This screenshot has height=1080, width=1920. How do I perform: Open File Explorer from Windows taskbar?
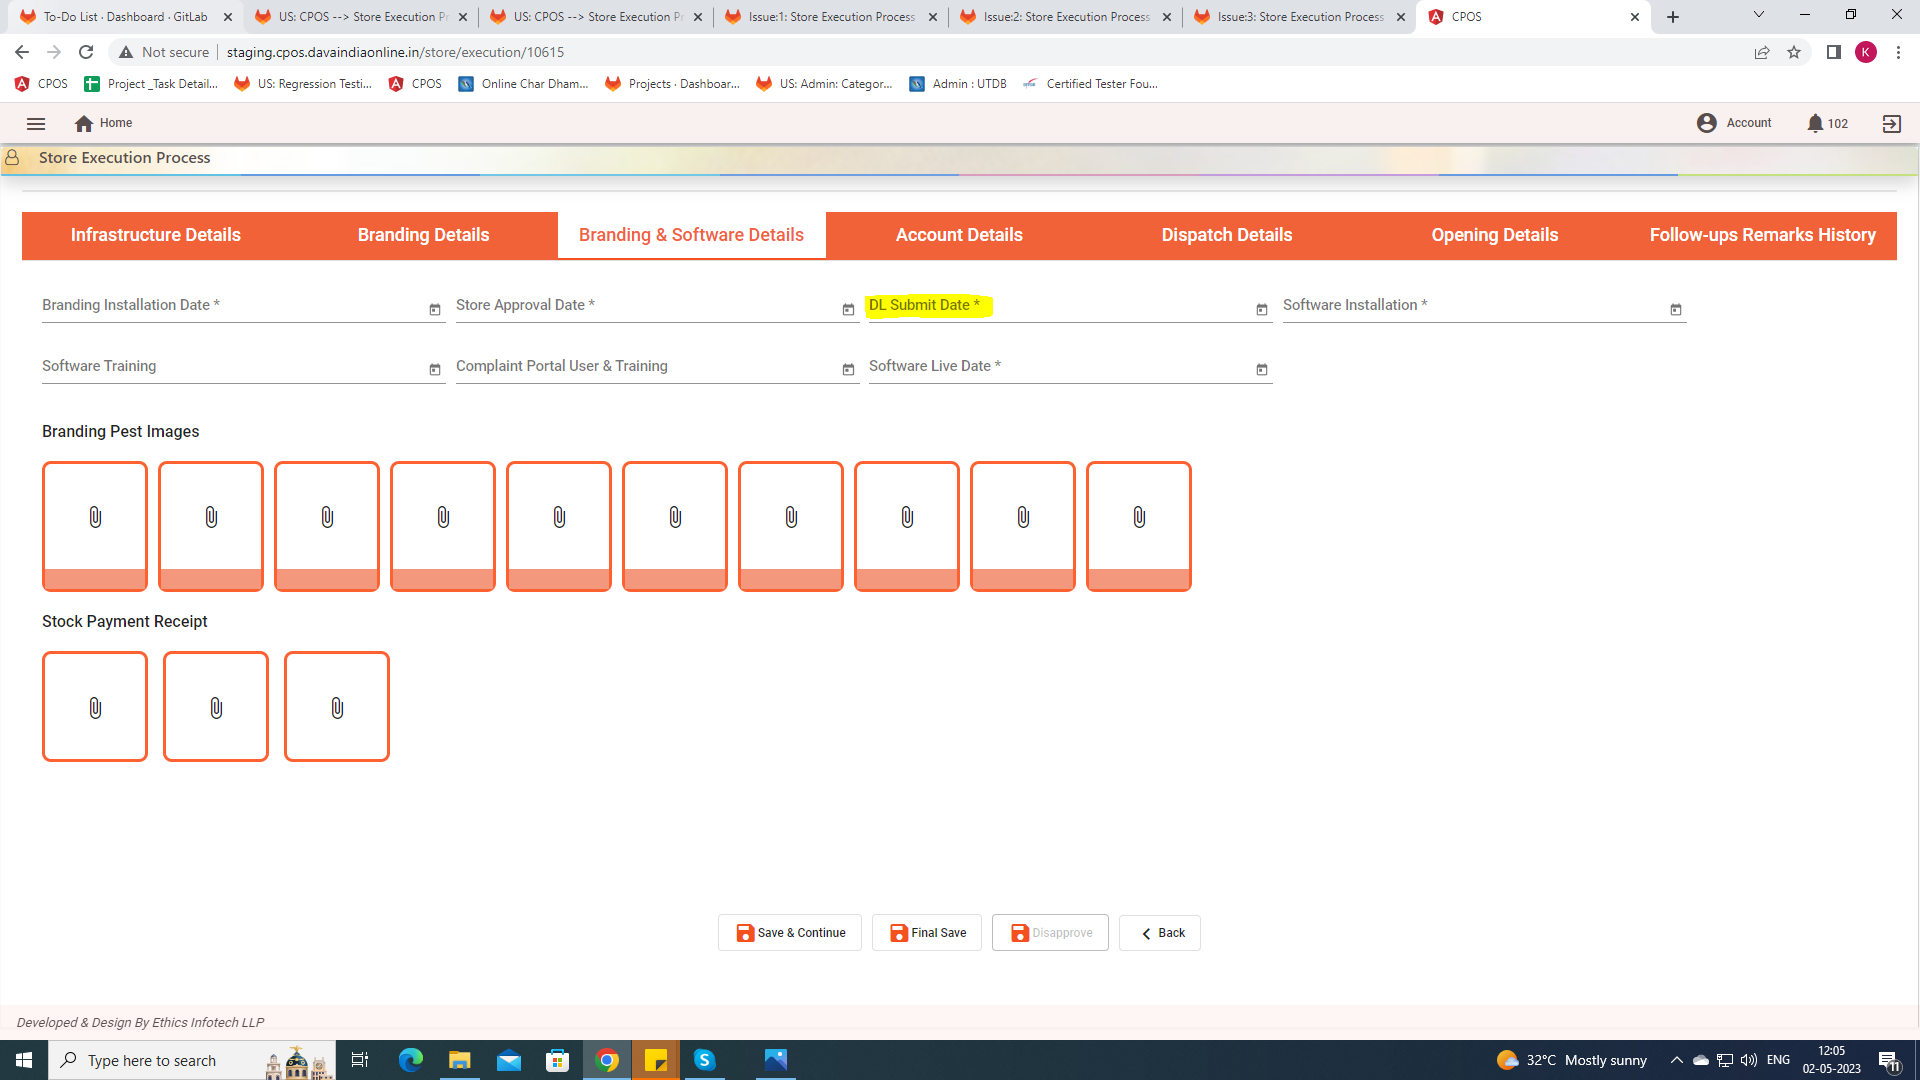pos(459,1060)
